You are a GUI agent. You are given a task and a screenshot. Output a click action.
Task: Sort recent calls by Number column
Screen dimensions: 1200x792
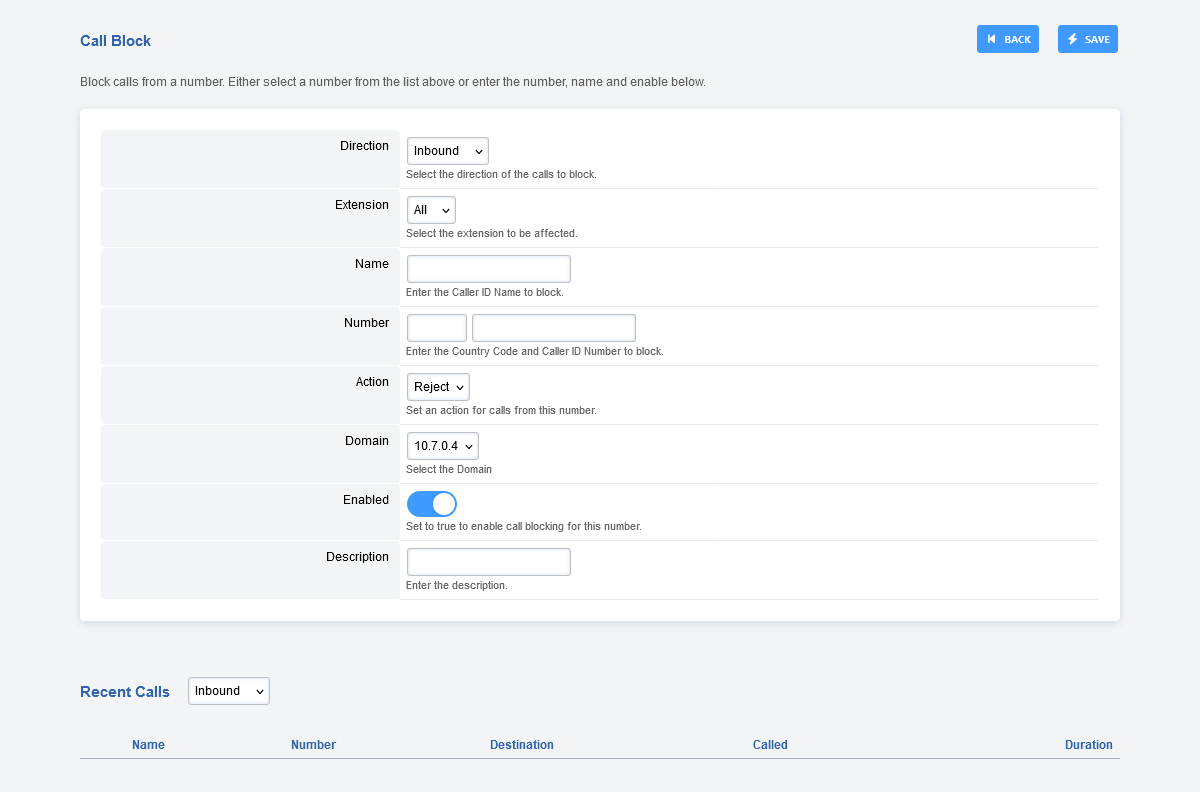tap(313, 745)
